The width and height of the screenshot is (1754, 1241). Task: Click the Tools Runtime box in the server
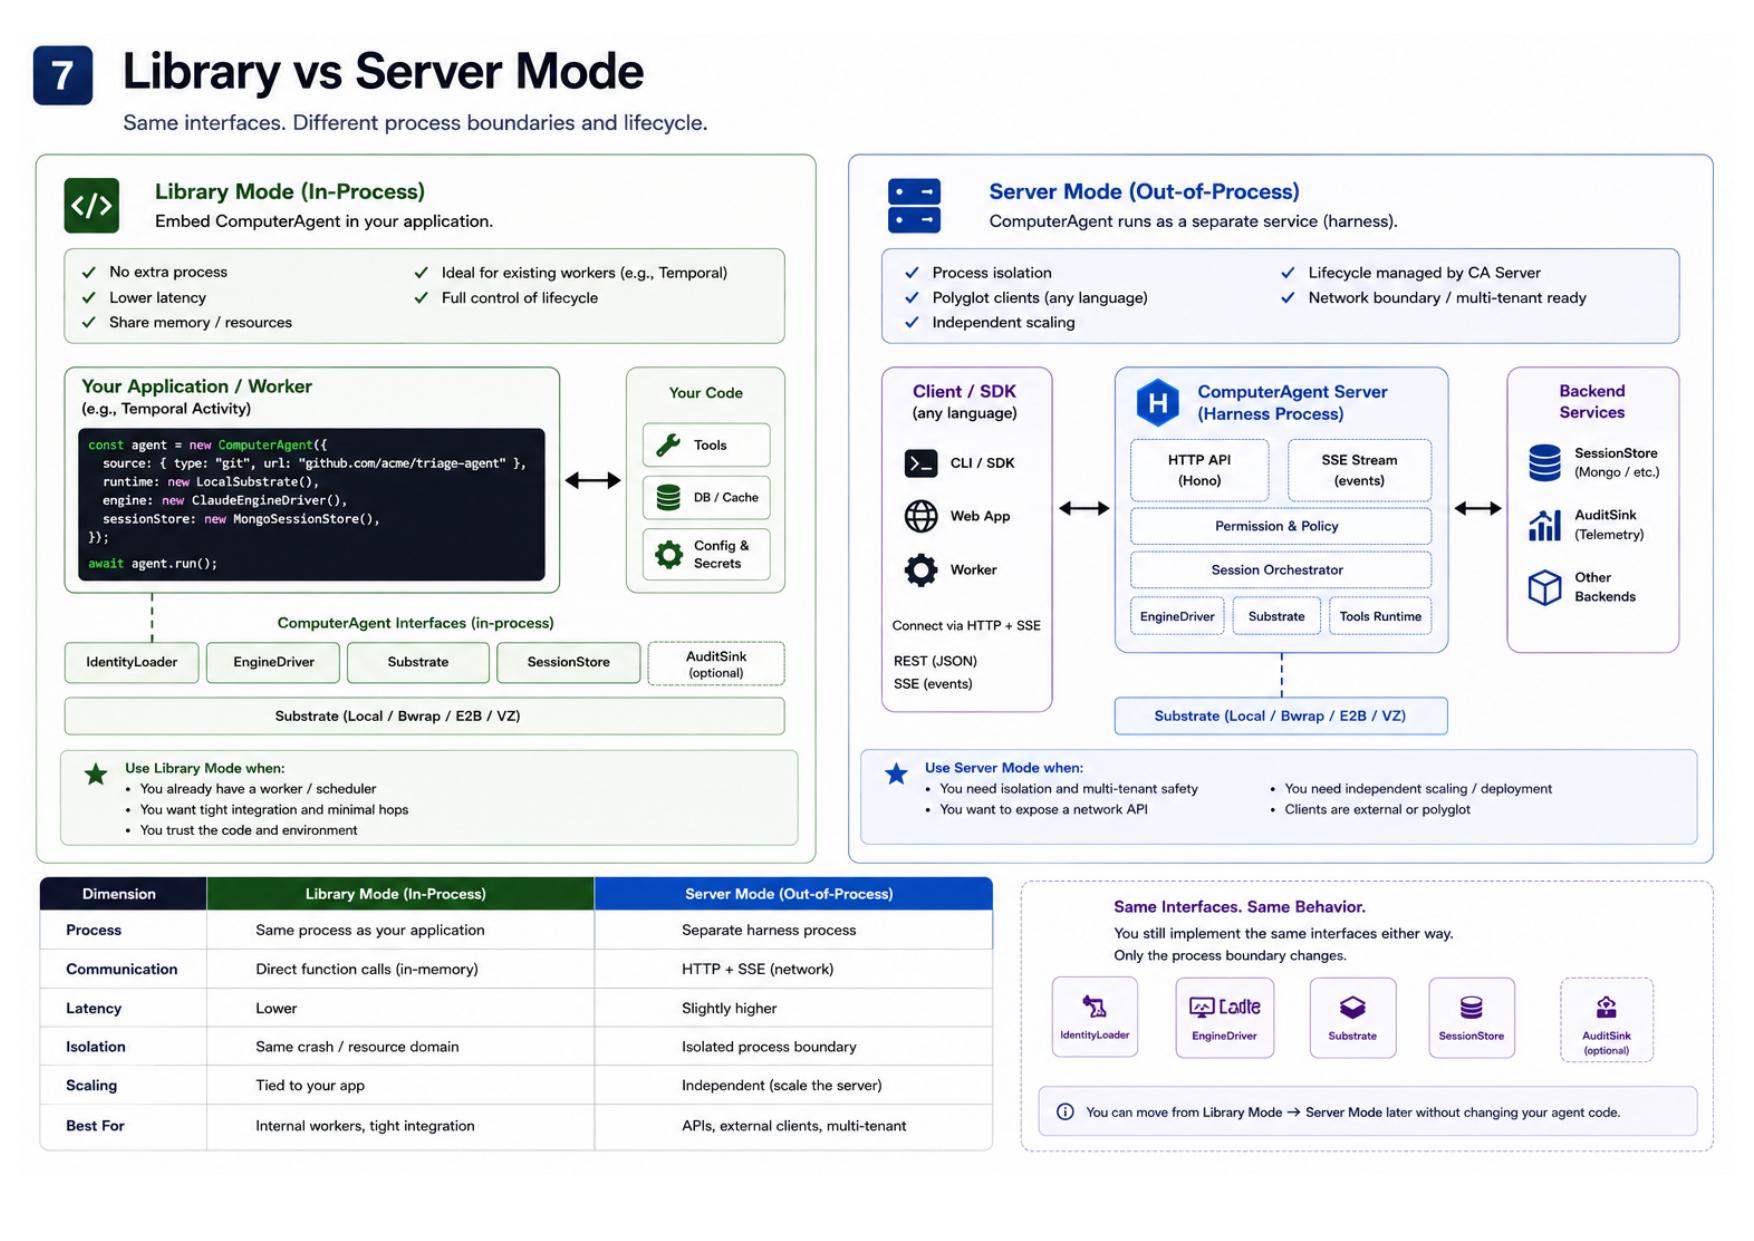pos(1380,616)
